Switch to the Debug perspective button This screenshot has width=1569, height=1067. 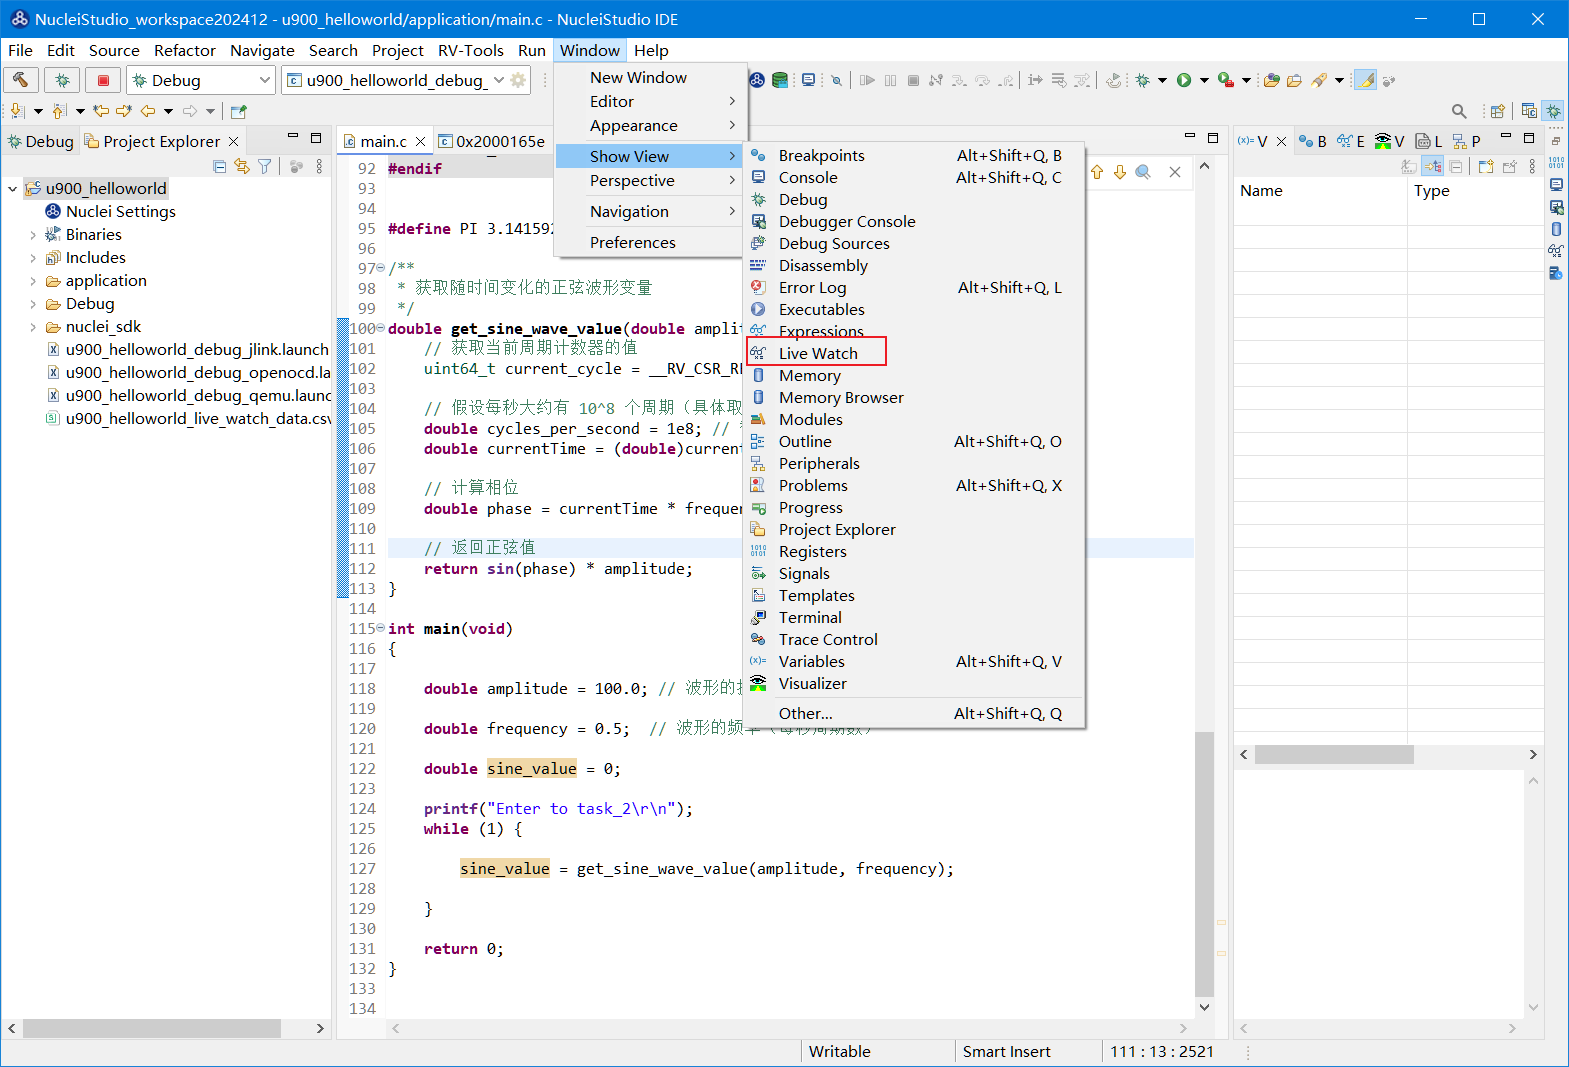pos(1553,111)
